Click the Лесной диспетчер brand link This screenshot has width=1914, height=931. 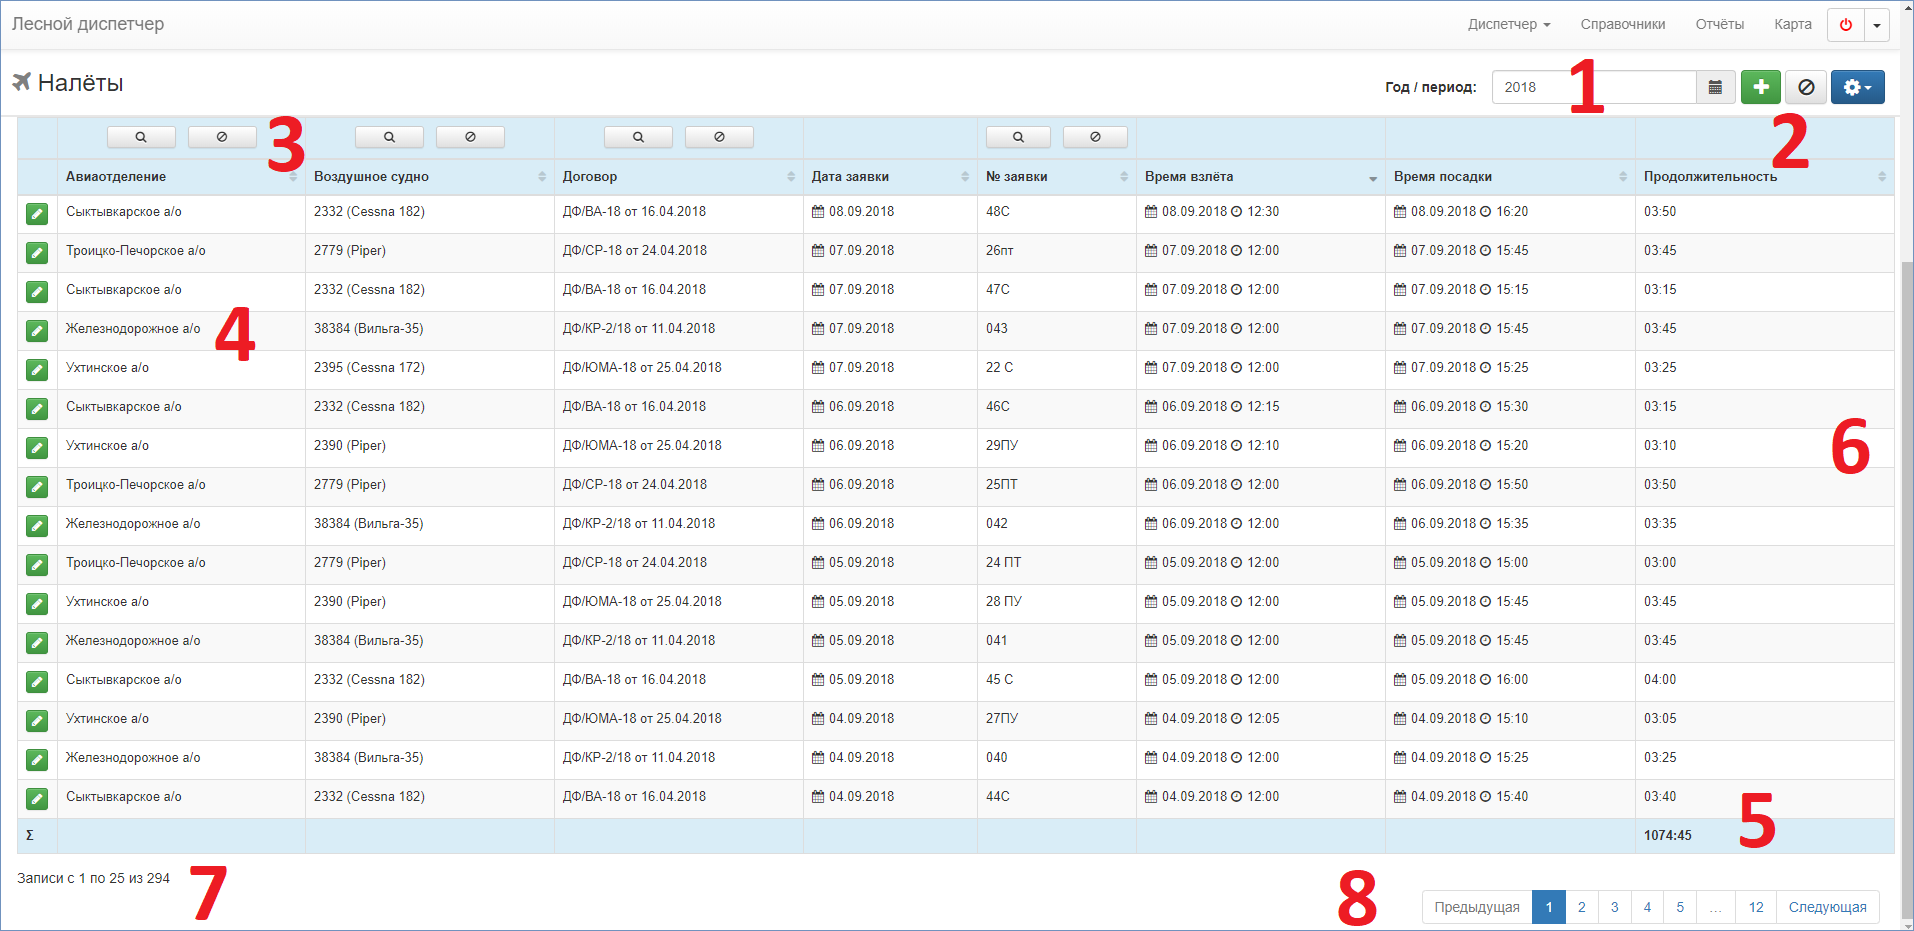88,24
